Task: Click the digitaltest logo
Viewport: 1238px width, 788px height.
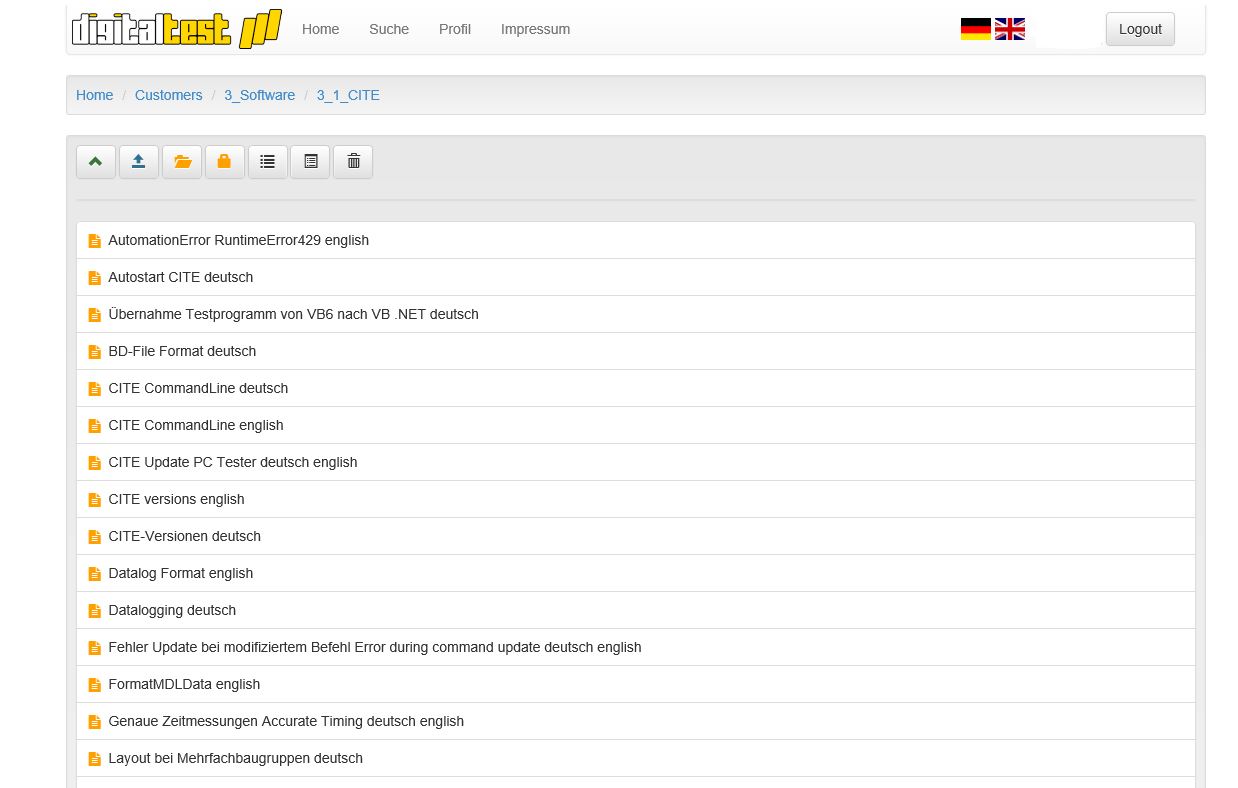Action: tap(176, 29)
